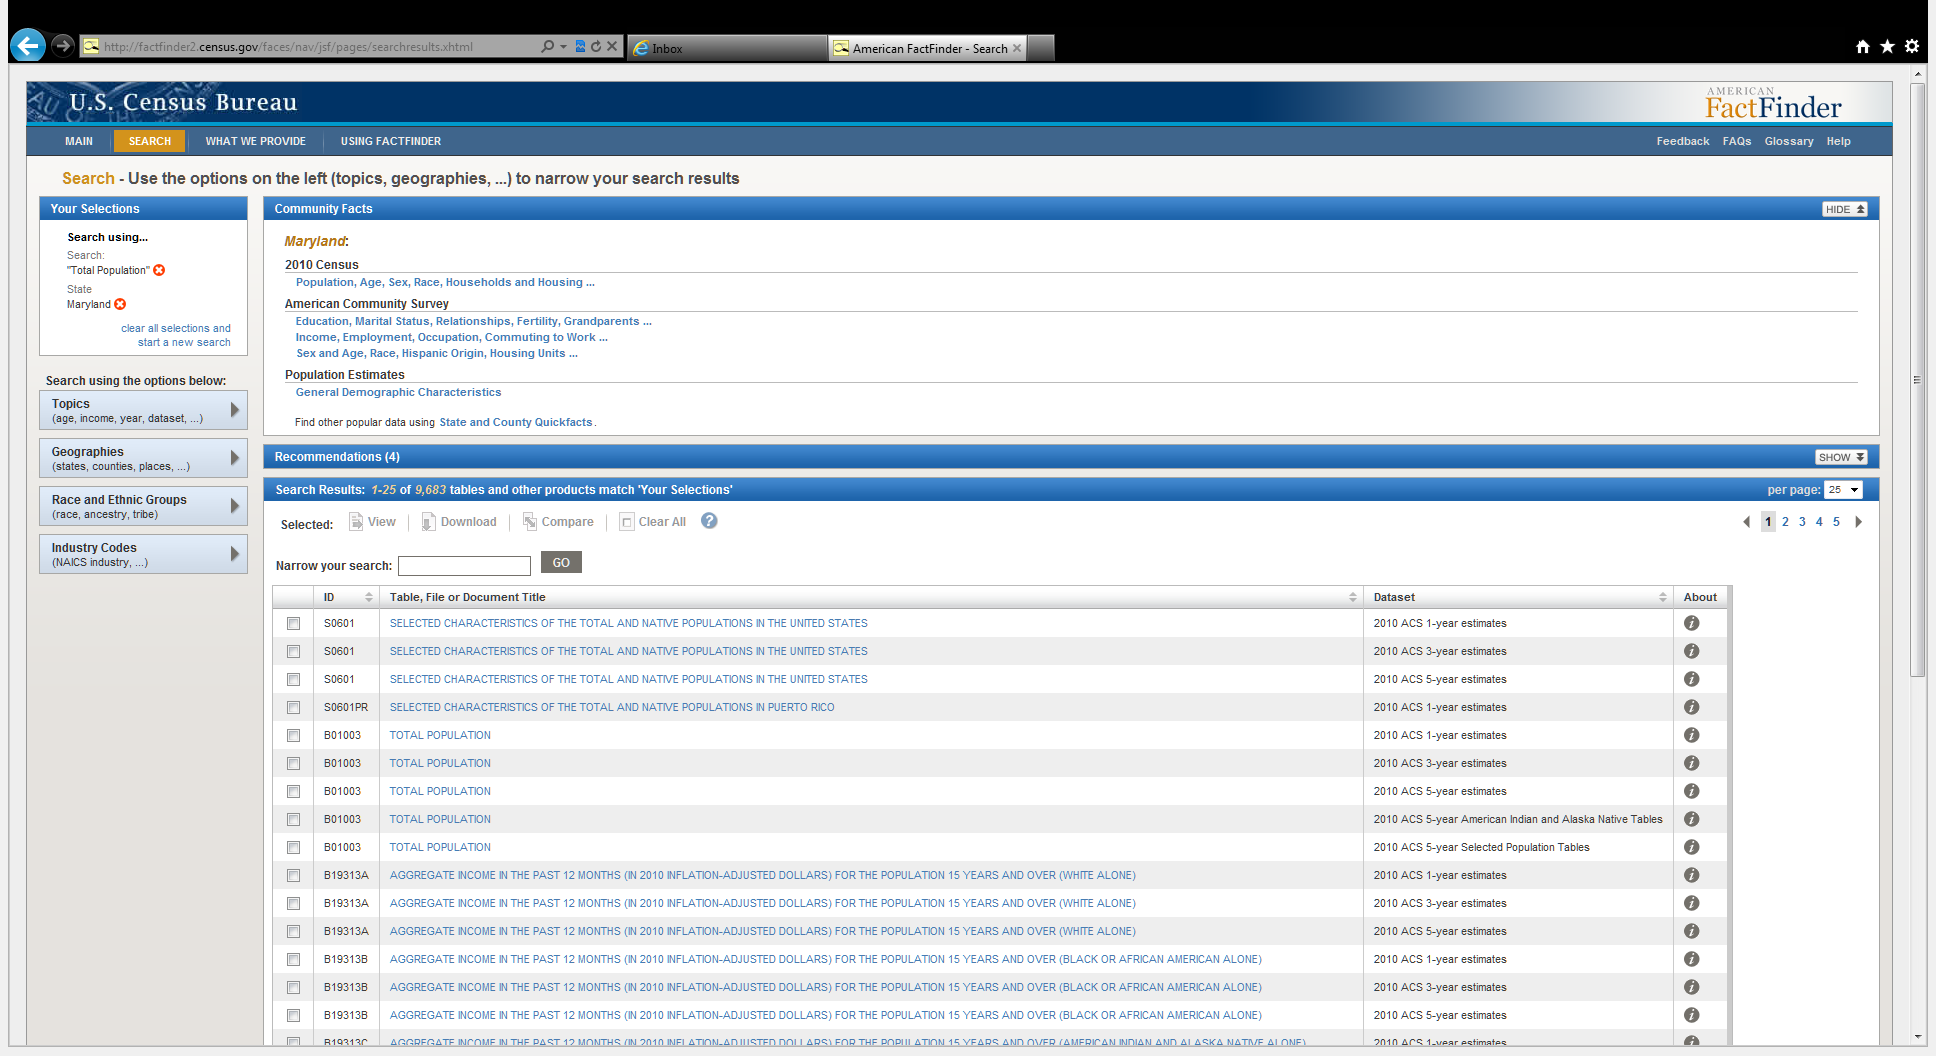Viewport: 1936px width, 1056px height.
Task: Click the help question mark icon beside Clear All
Action: (x=709, y=521)
